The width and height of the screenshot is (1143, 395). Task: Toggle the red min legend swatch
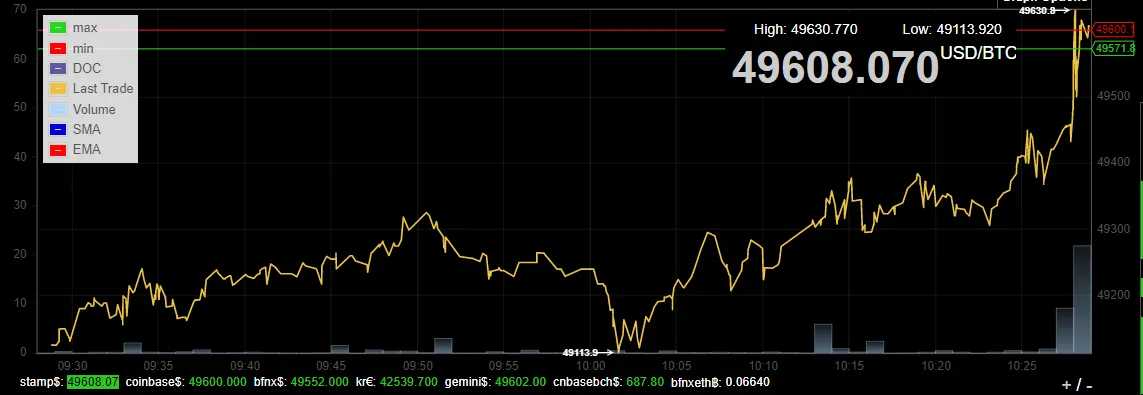coord(58,48)
